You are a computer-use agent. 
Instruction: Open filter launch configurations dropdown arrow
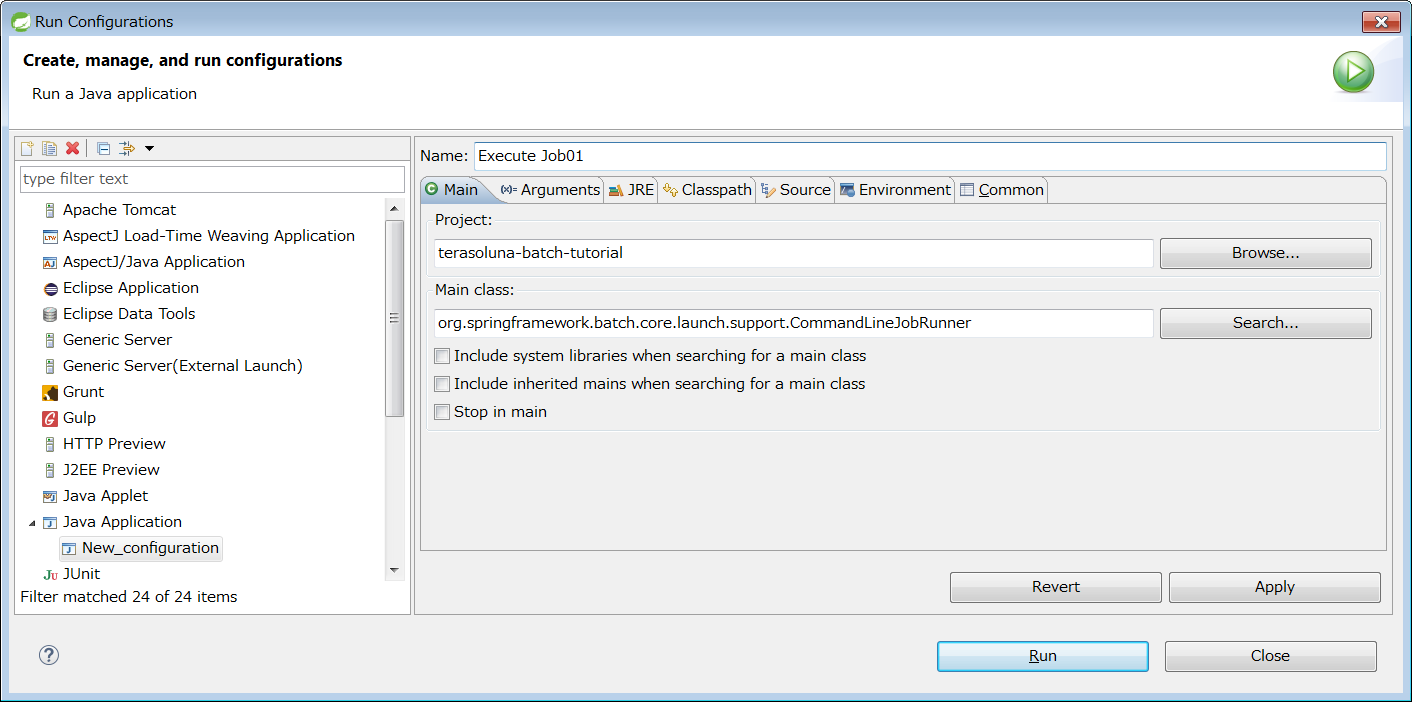point(149,148)
